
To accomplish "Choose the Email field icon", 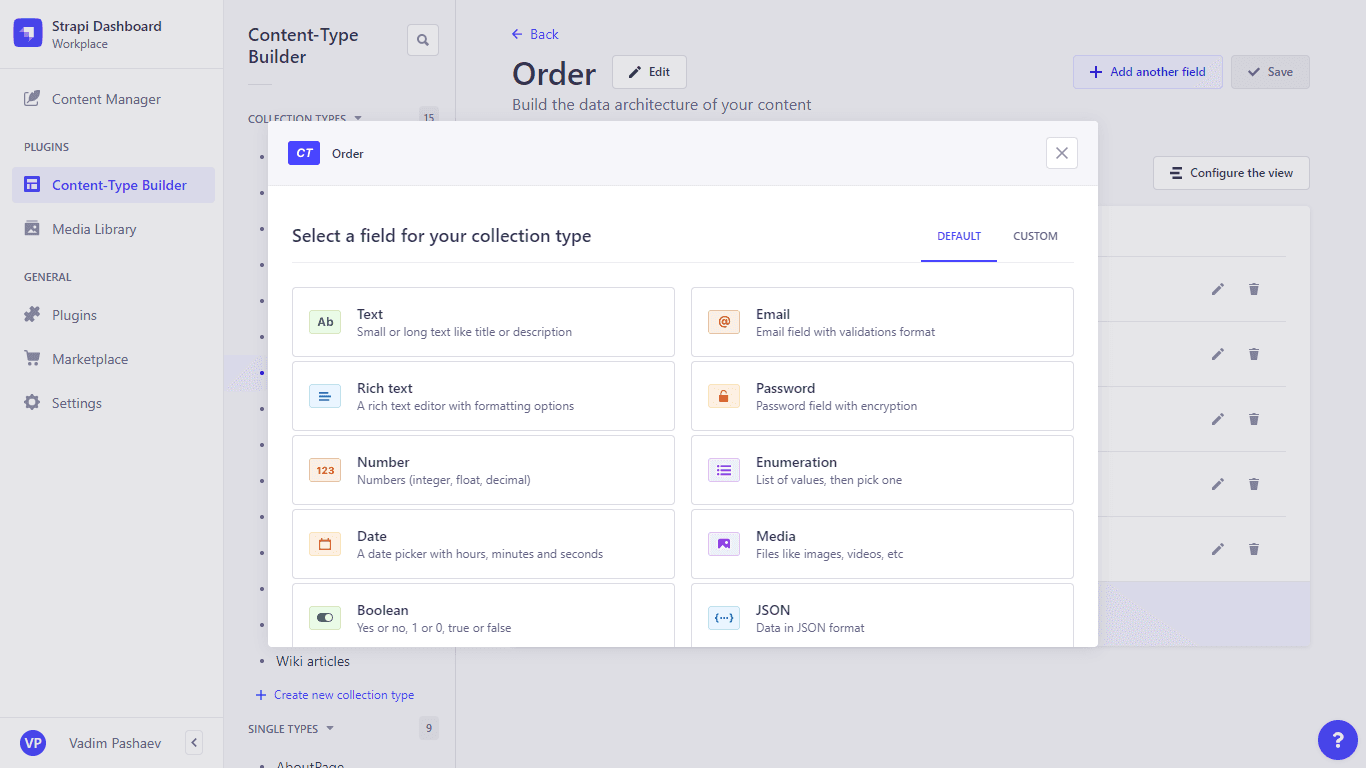I will [x=724, y=322].
